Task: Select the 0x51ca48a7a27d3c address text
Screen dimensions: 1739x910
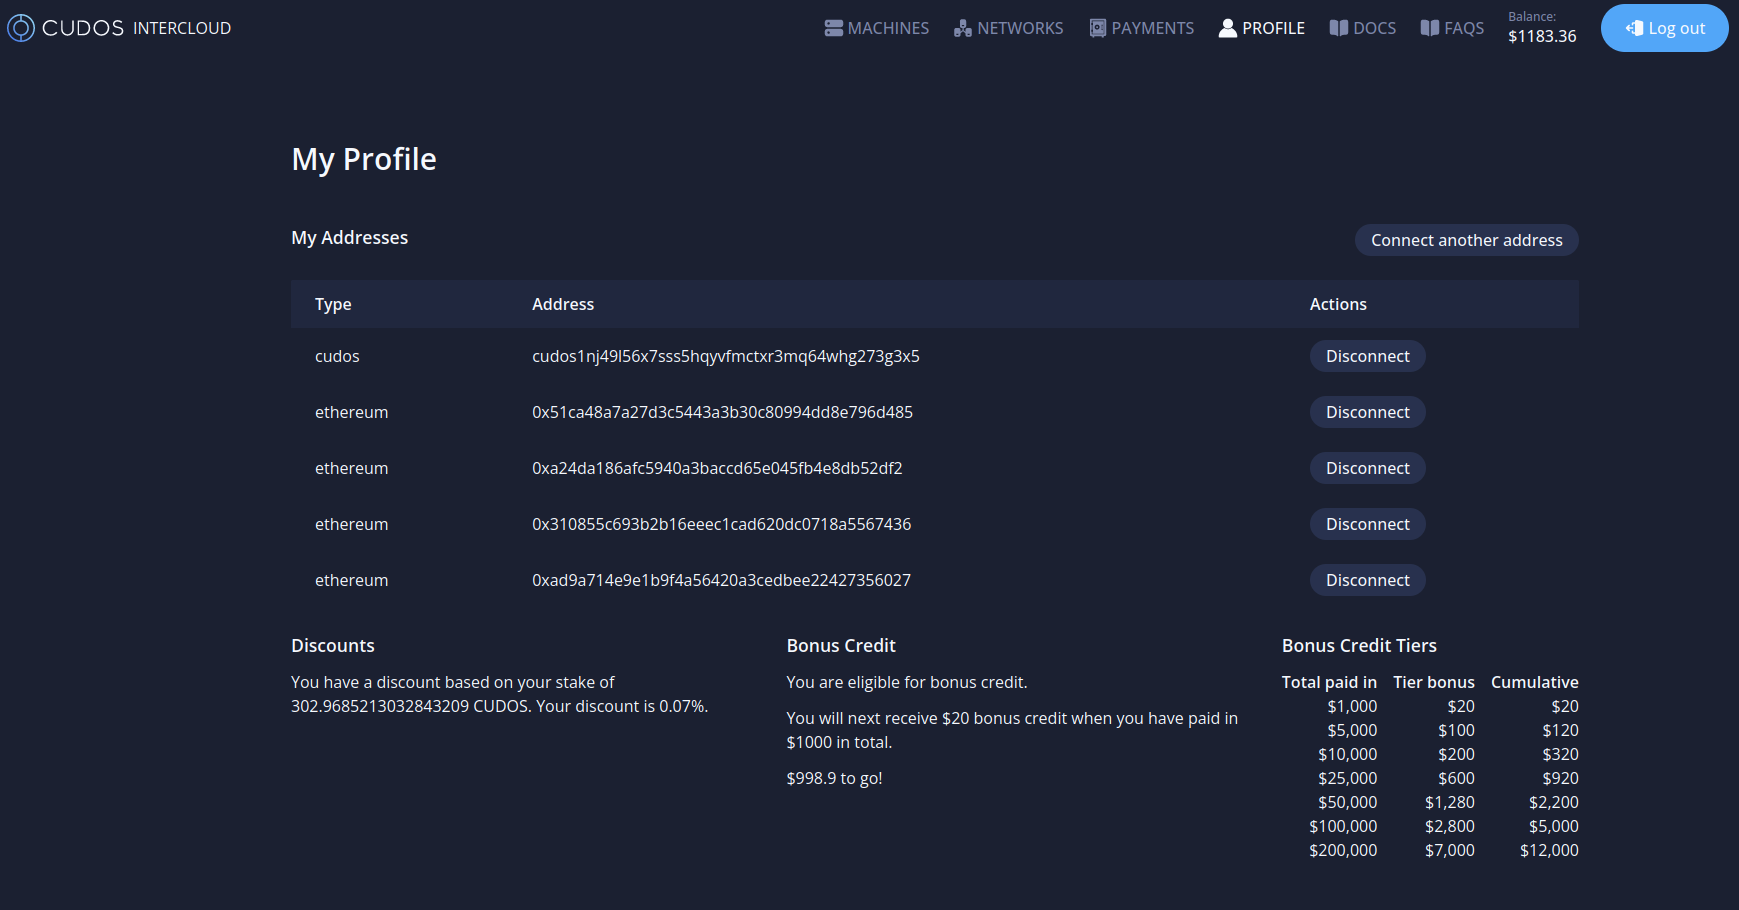Action: click(722, 412)
